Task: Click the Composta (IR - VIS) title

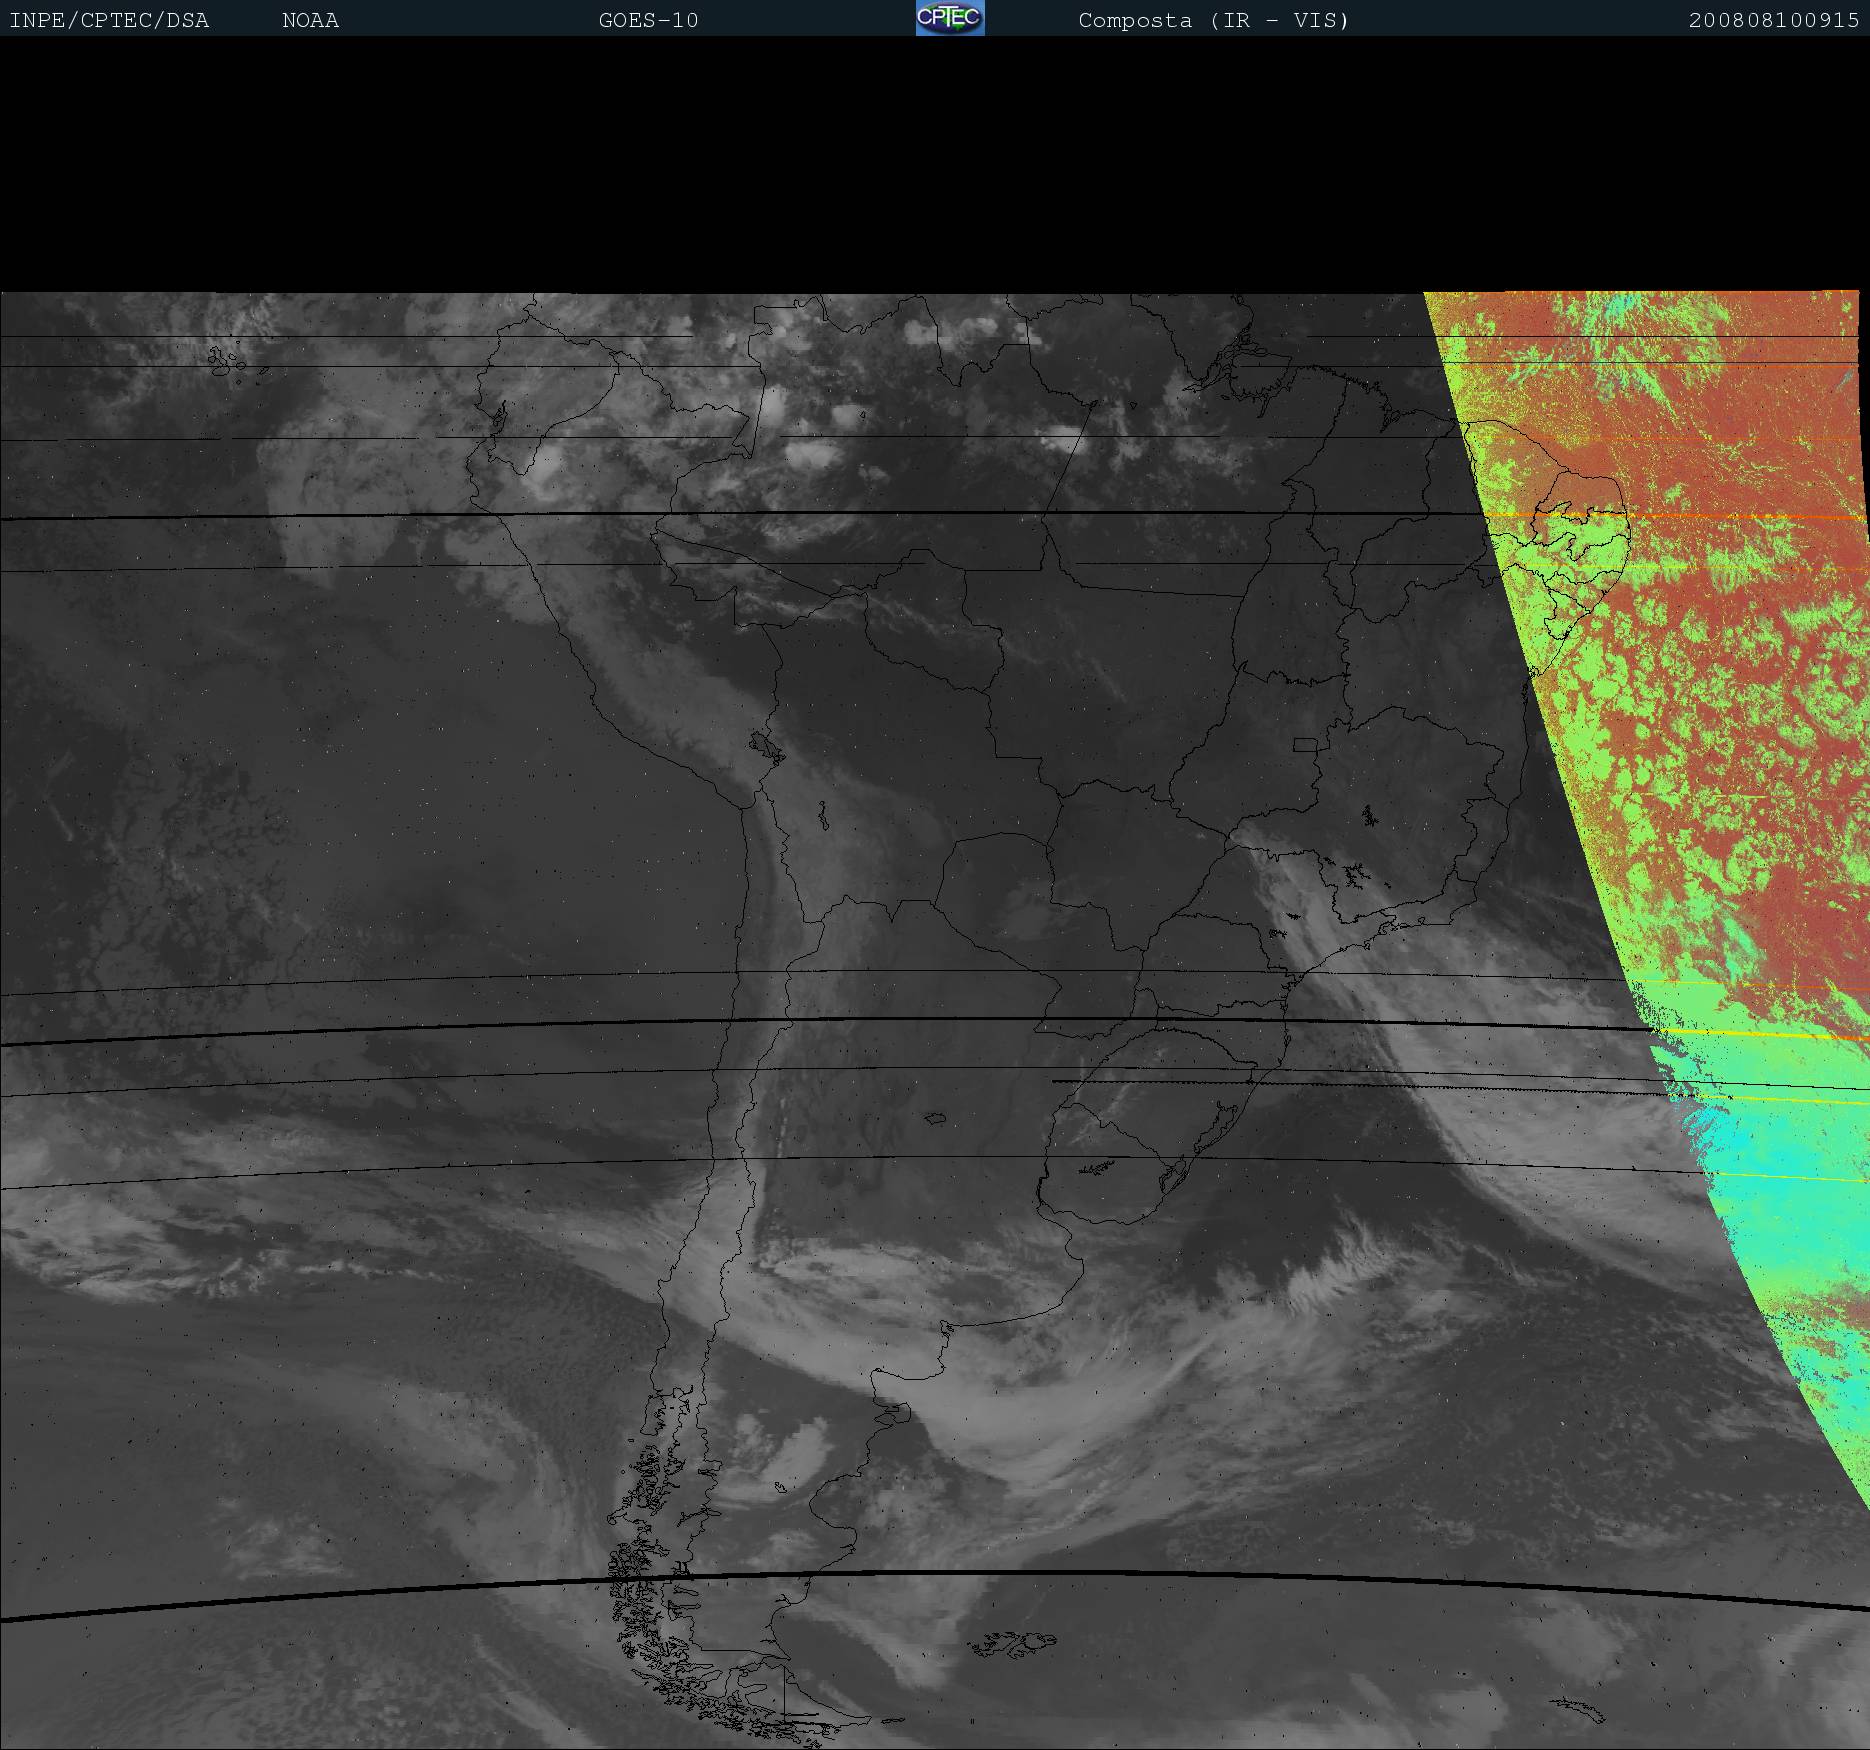Action: [x=1213, y=20]
